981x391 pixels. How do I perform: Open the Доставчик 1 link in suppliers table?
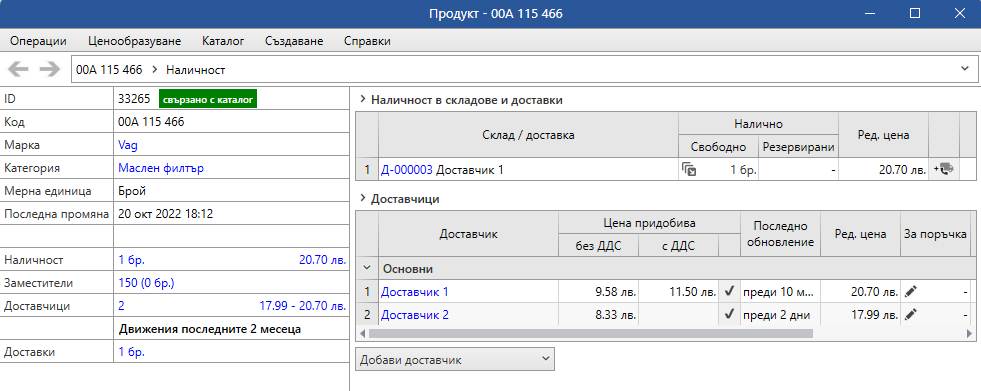(x=415, y=292)
